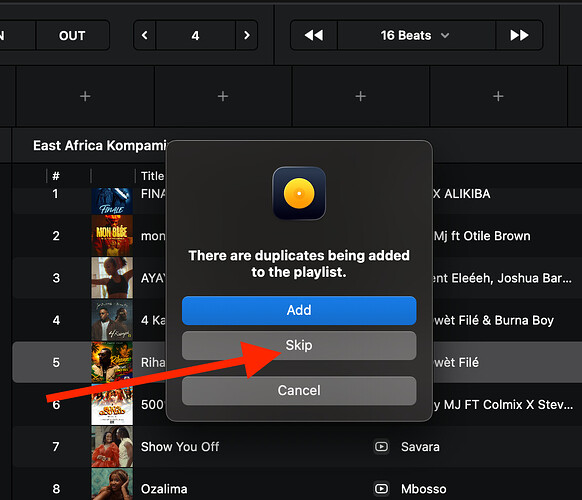Select the Show You Off track row

(x=297, y=447)
